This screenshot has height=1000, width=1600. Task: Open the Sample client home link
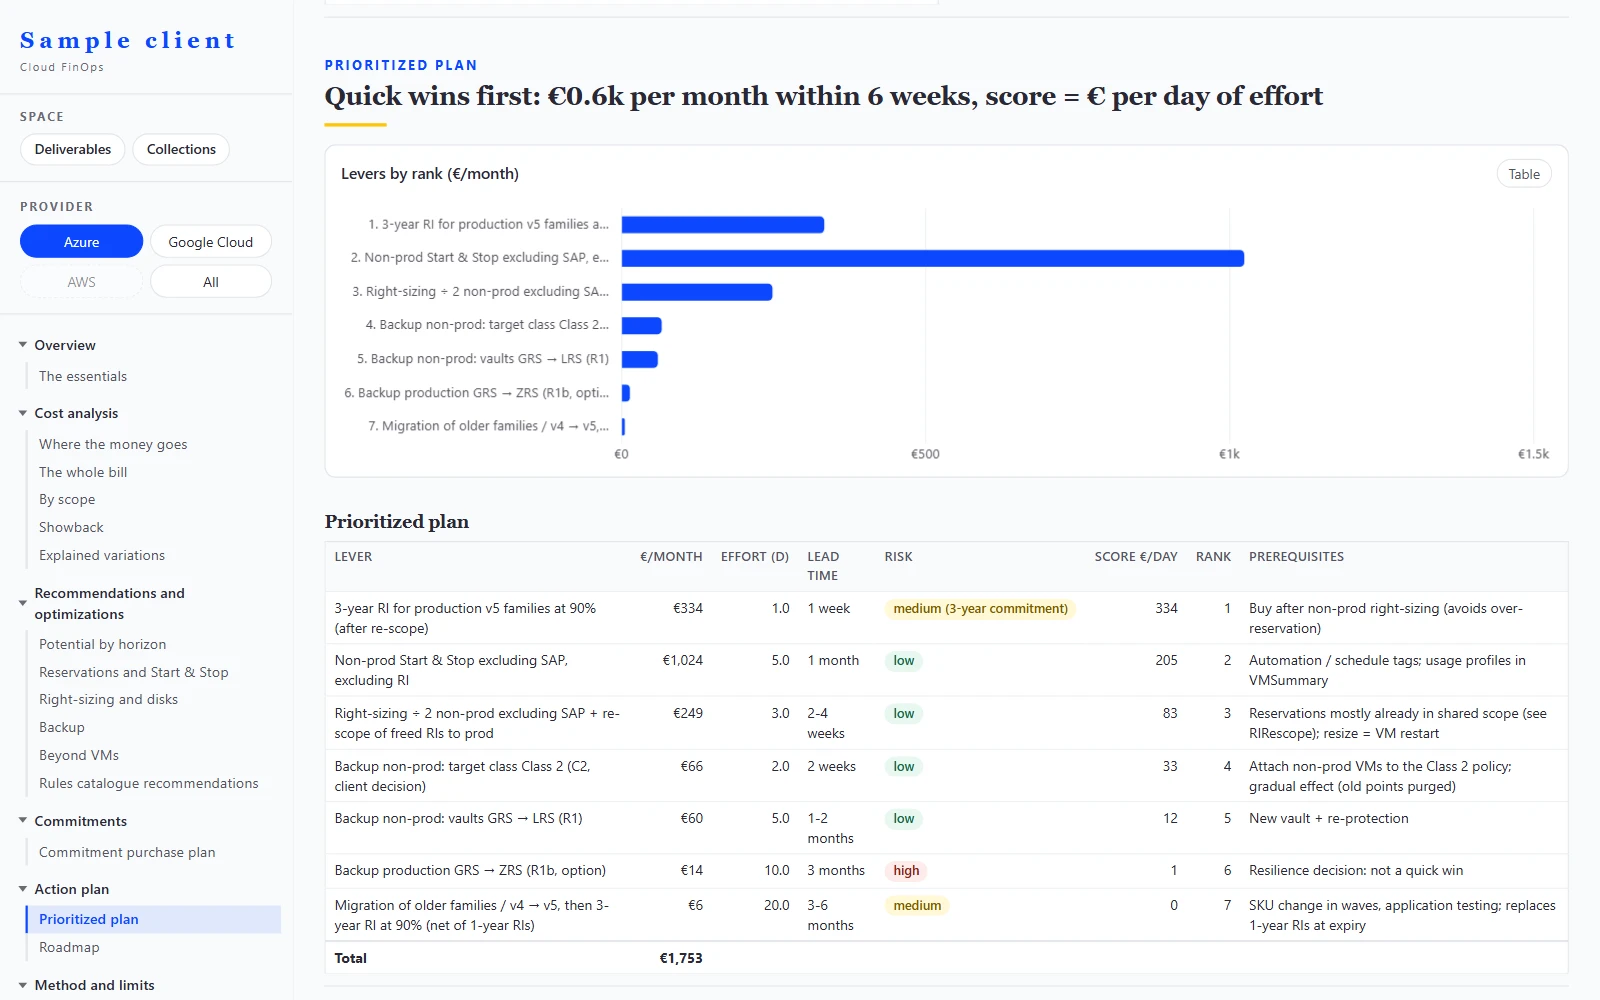(128, 41)
